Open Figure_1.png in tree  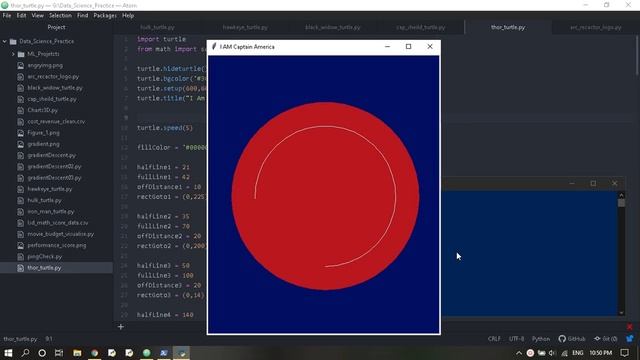pyautogui.click(x=43, y=133)
